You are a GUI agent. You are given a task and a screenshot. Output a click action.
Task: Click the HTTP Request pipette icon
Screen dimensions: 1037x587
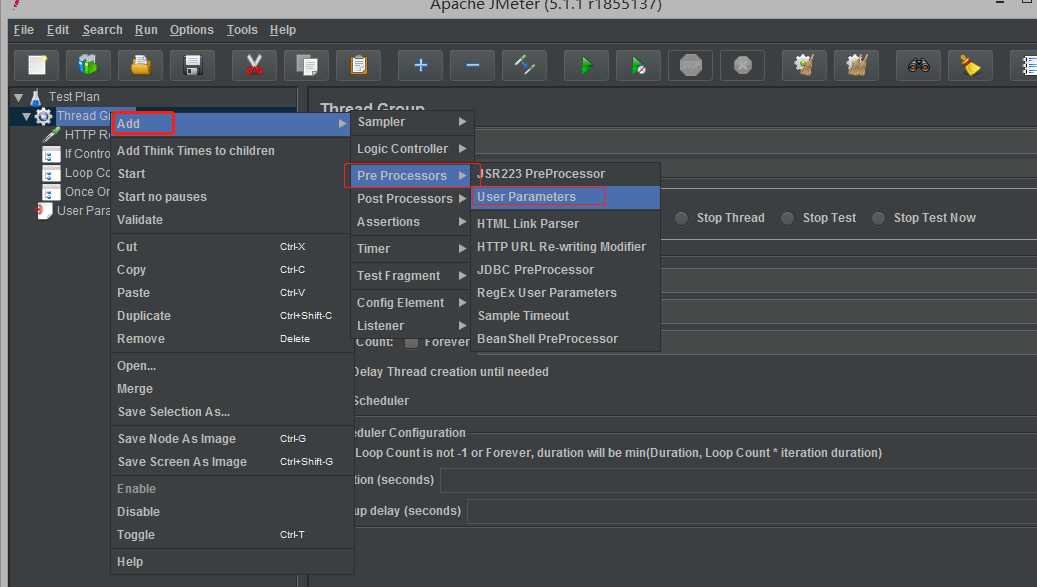(51, 135)
